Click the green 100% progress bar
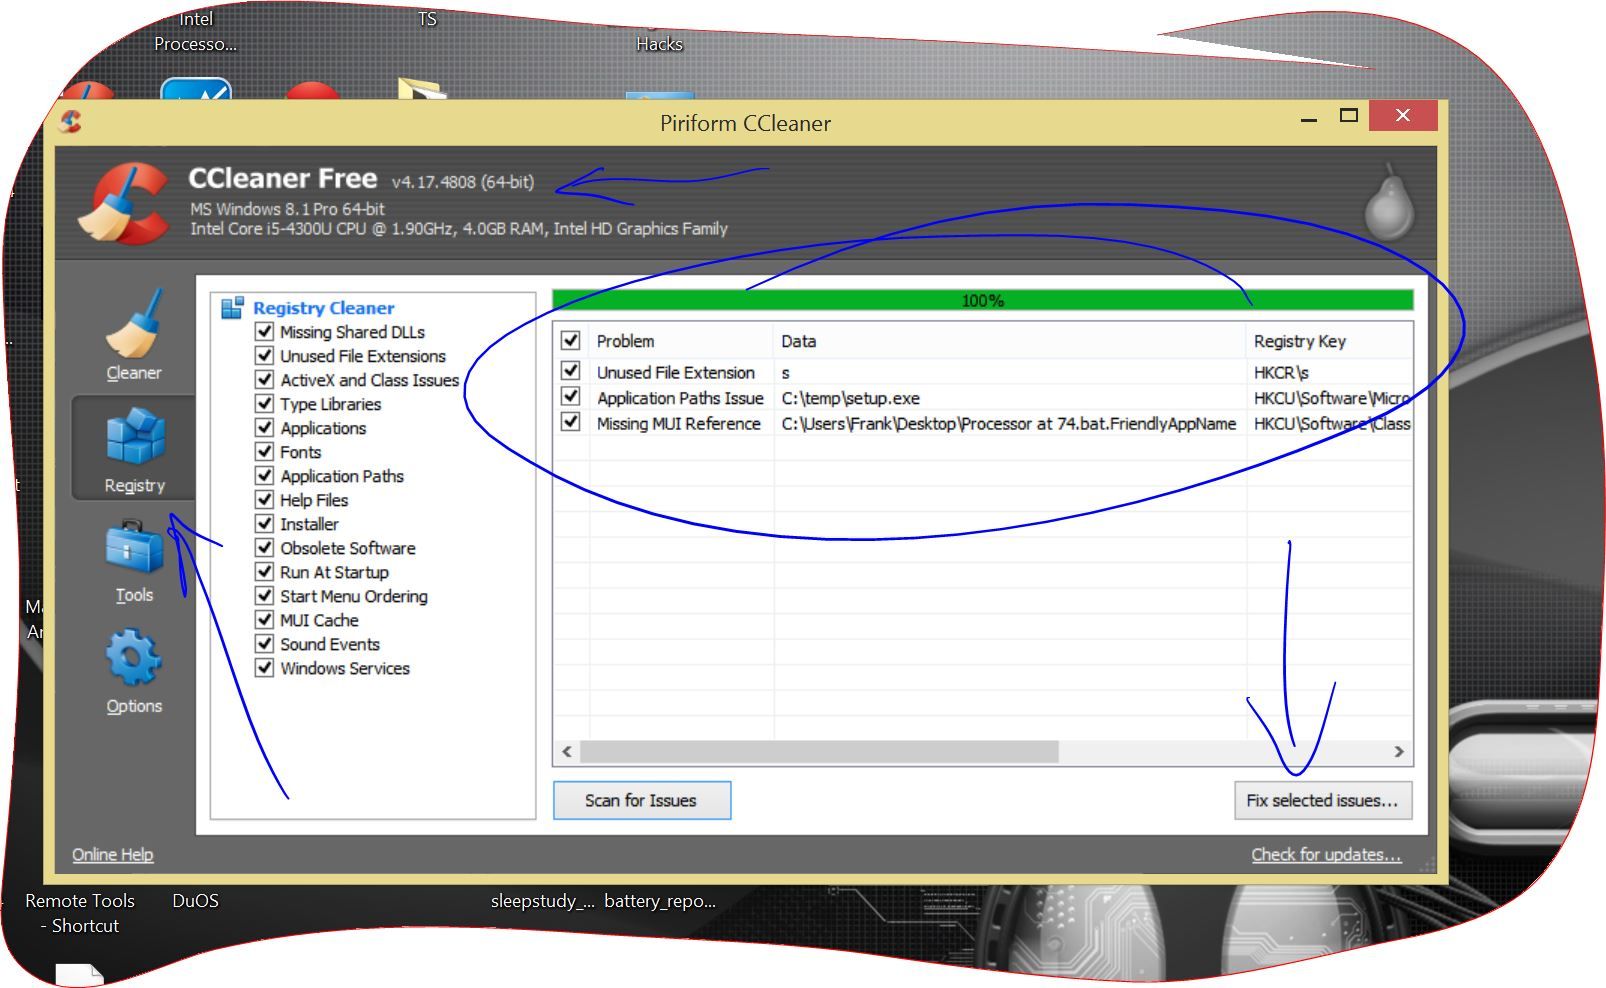The height and width of the screenshot is (988, 1606). [x=982, y=300]
